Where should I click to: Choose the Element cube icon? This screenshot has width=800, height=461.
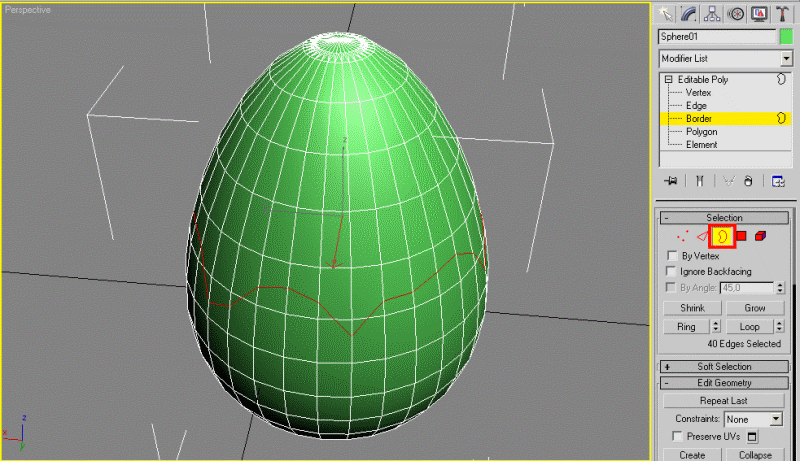click(x=760, y=236)
